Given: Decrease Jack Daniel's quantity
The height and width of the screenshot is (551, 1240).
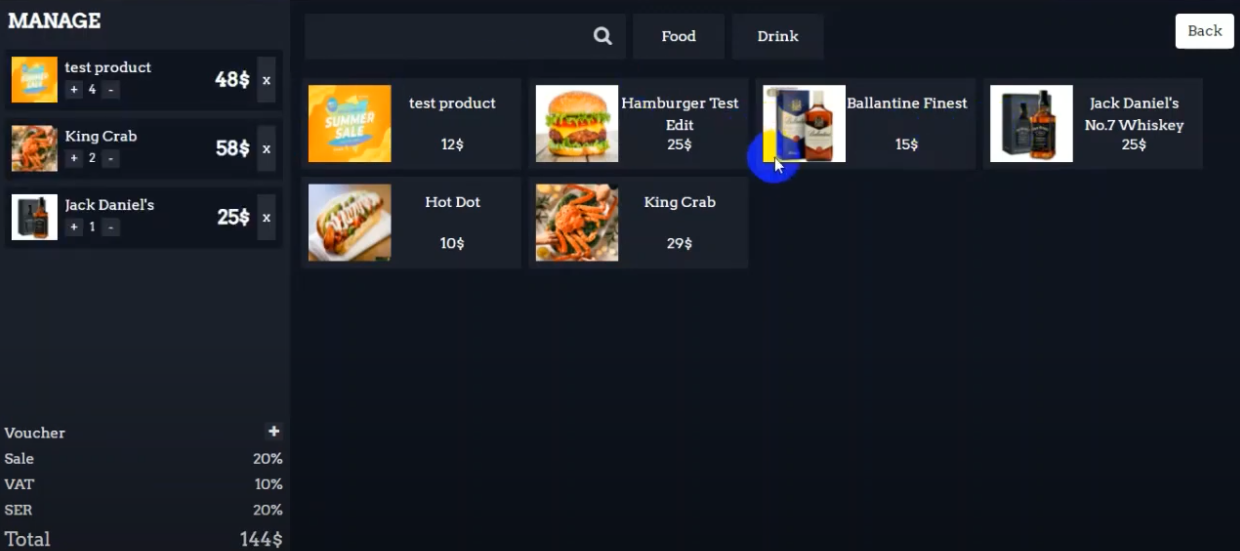Looking at the screenshot, I should (110, 227).
